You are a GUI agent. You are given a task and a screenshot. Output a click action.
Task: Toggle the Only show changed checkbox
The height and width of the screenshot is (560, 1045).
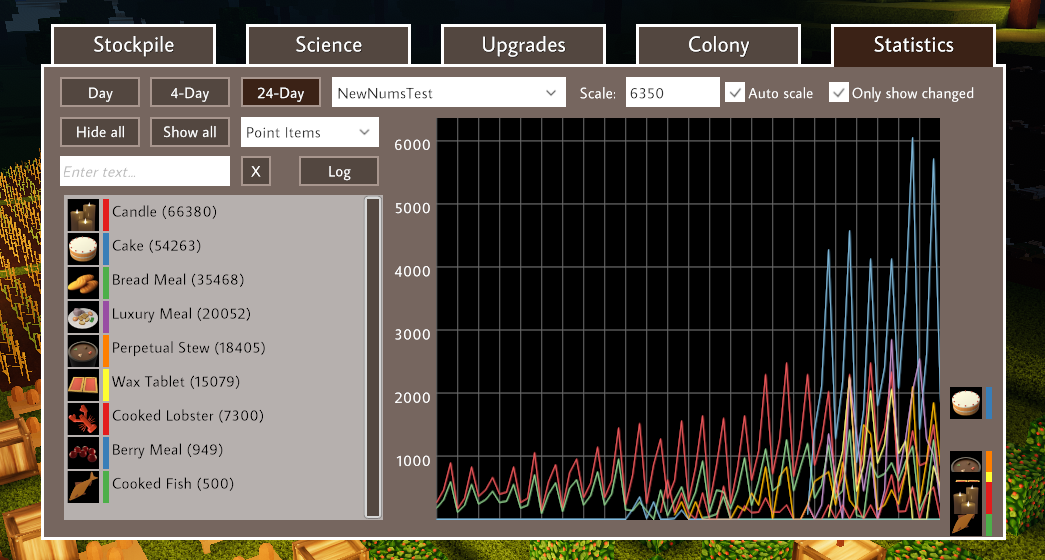(x=838, y=93)
